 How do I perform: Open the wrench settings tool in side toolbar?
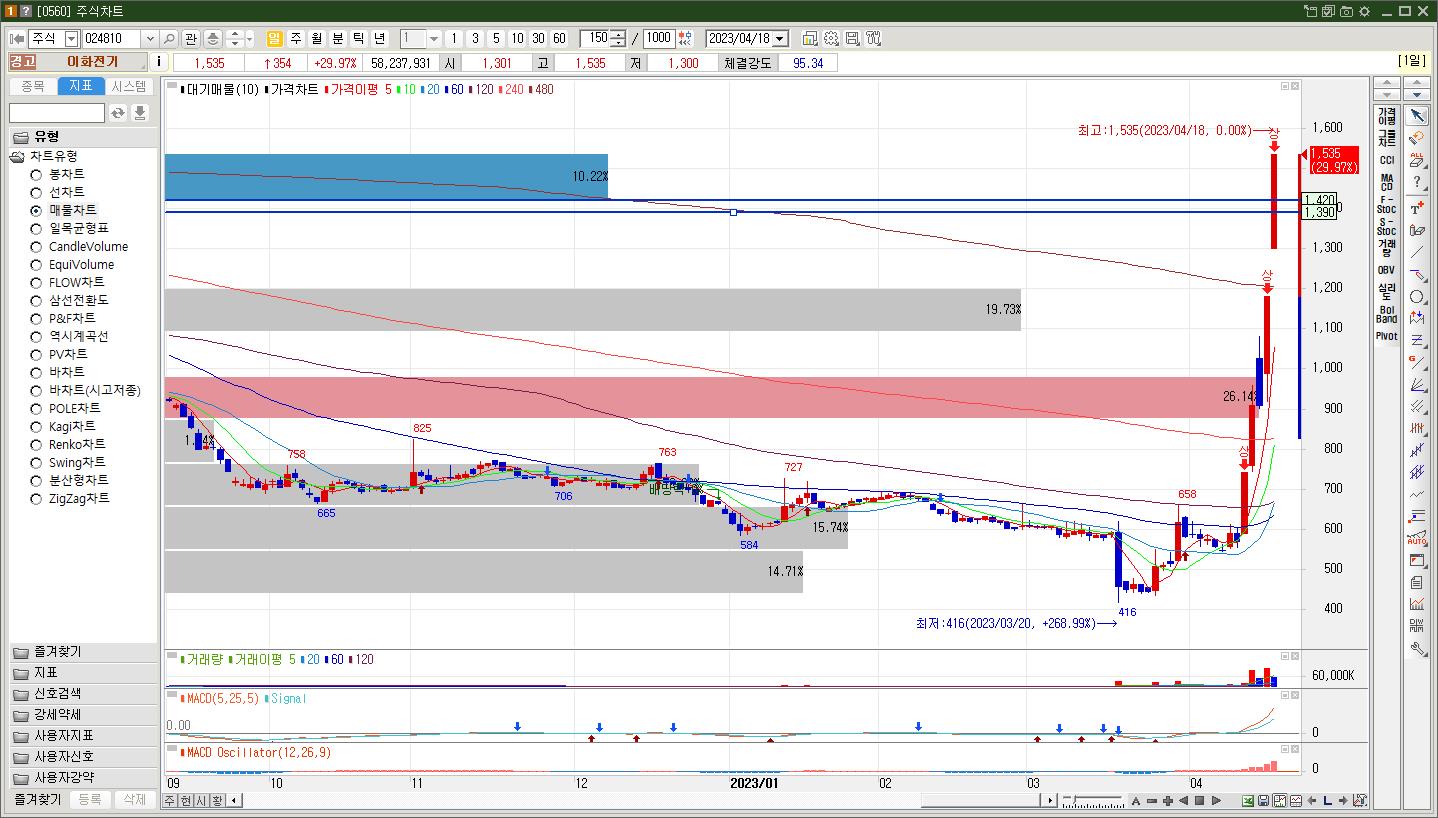1417,648
